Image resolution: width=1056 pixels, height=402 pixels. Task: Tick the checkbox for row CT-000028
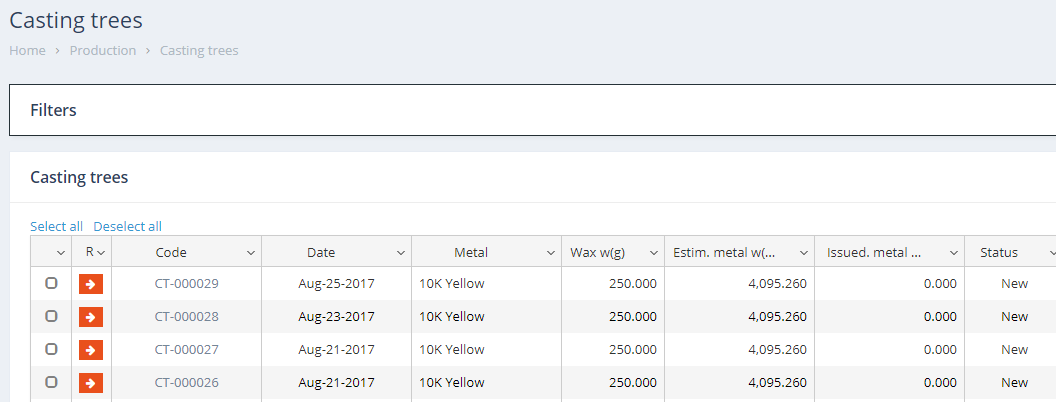51,317
